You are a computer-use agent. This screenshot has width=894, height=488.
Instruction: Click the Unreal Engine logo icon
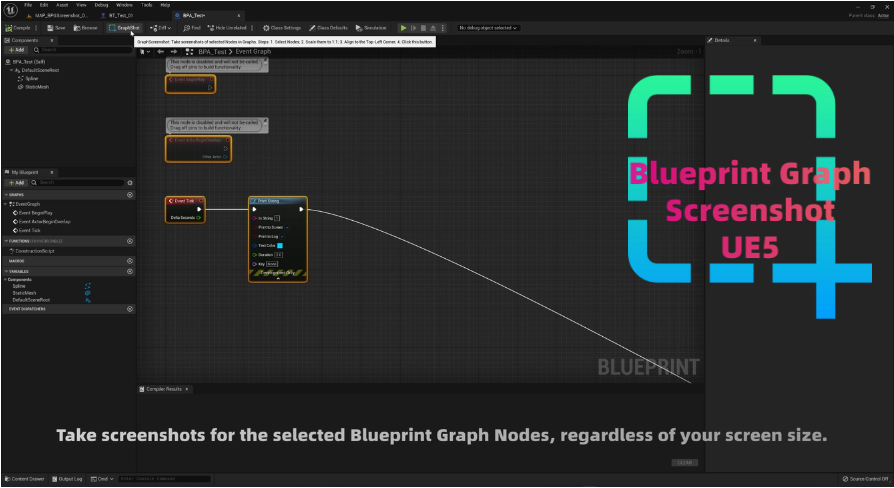(11, 10)
